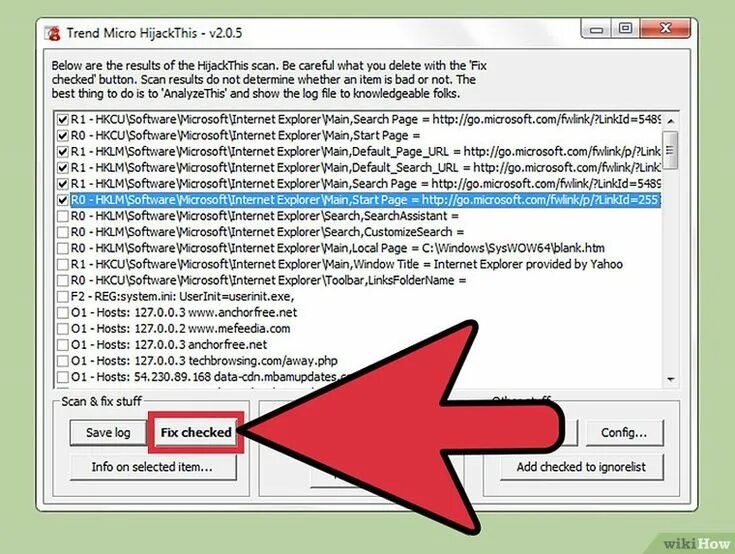
Task: Uncheck the R1 HKLM Default_Search_URL entry
Action: coord(62,168)
